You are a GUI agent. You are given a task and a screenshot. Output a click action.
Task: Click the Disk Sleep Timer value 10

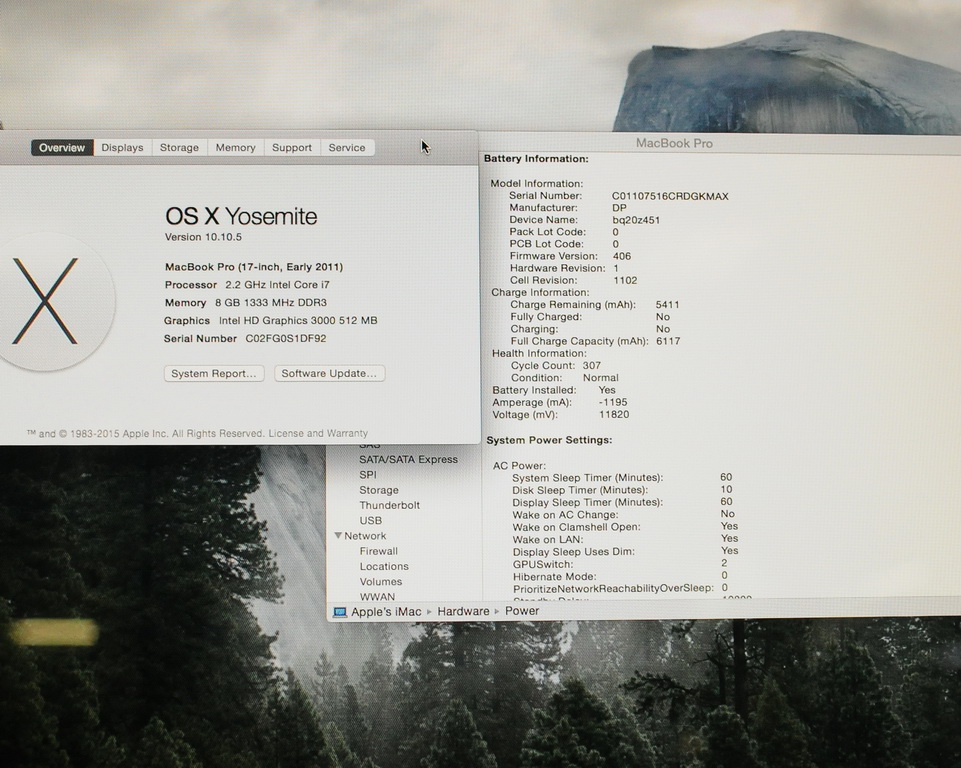pos(726,489)
